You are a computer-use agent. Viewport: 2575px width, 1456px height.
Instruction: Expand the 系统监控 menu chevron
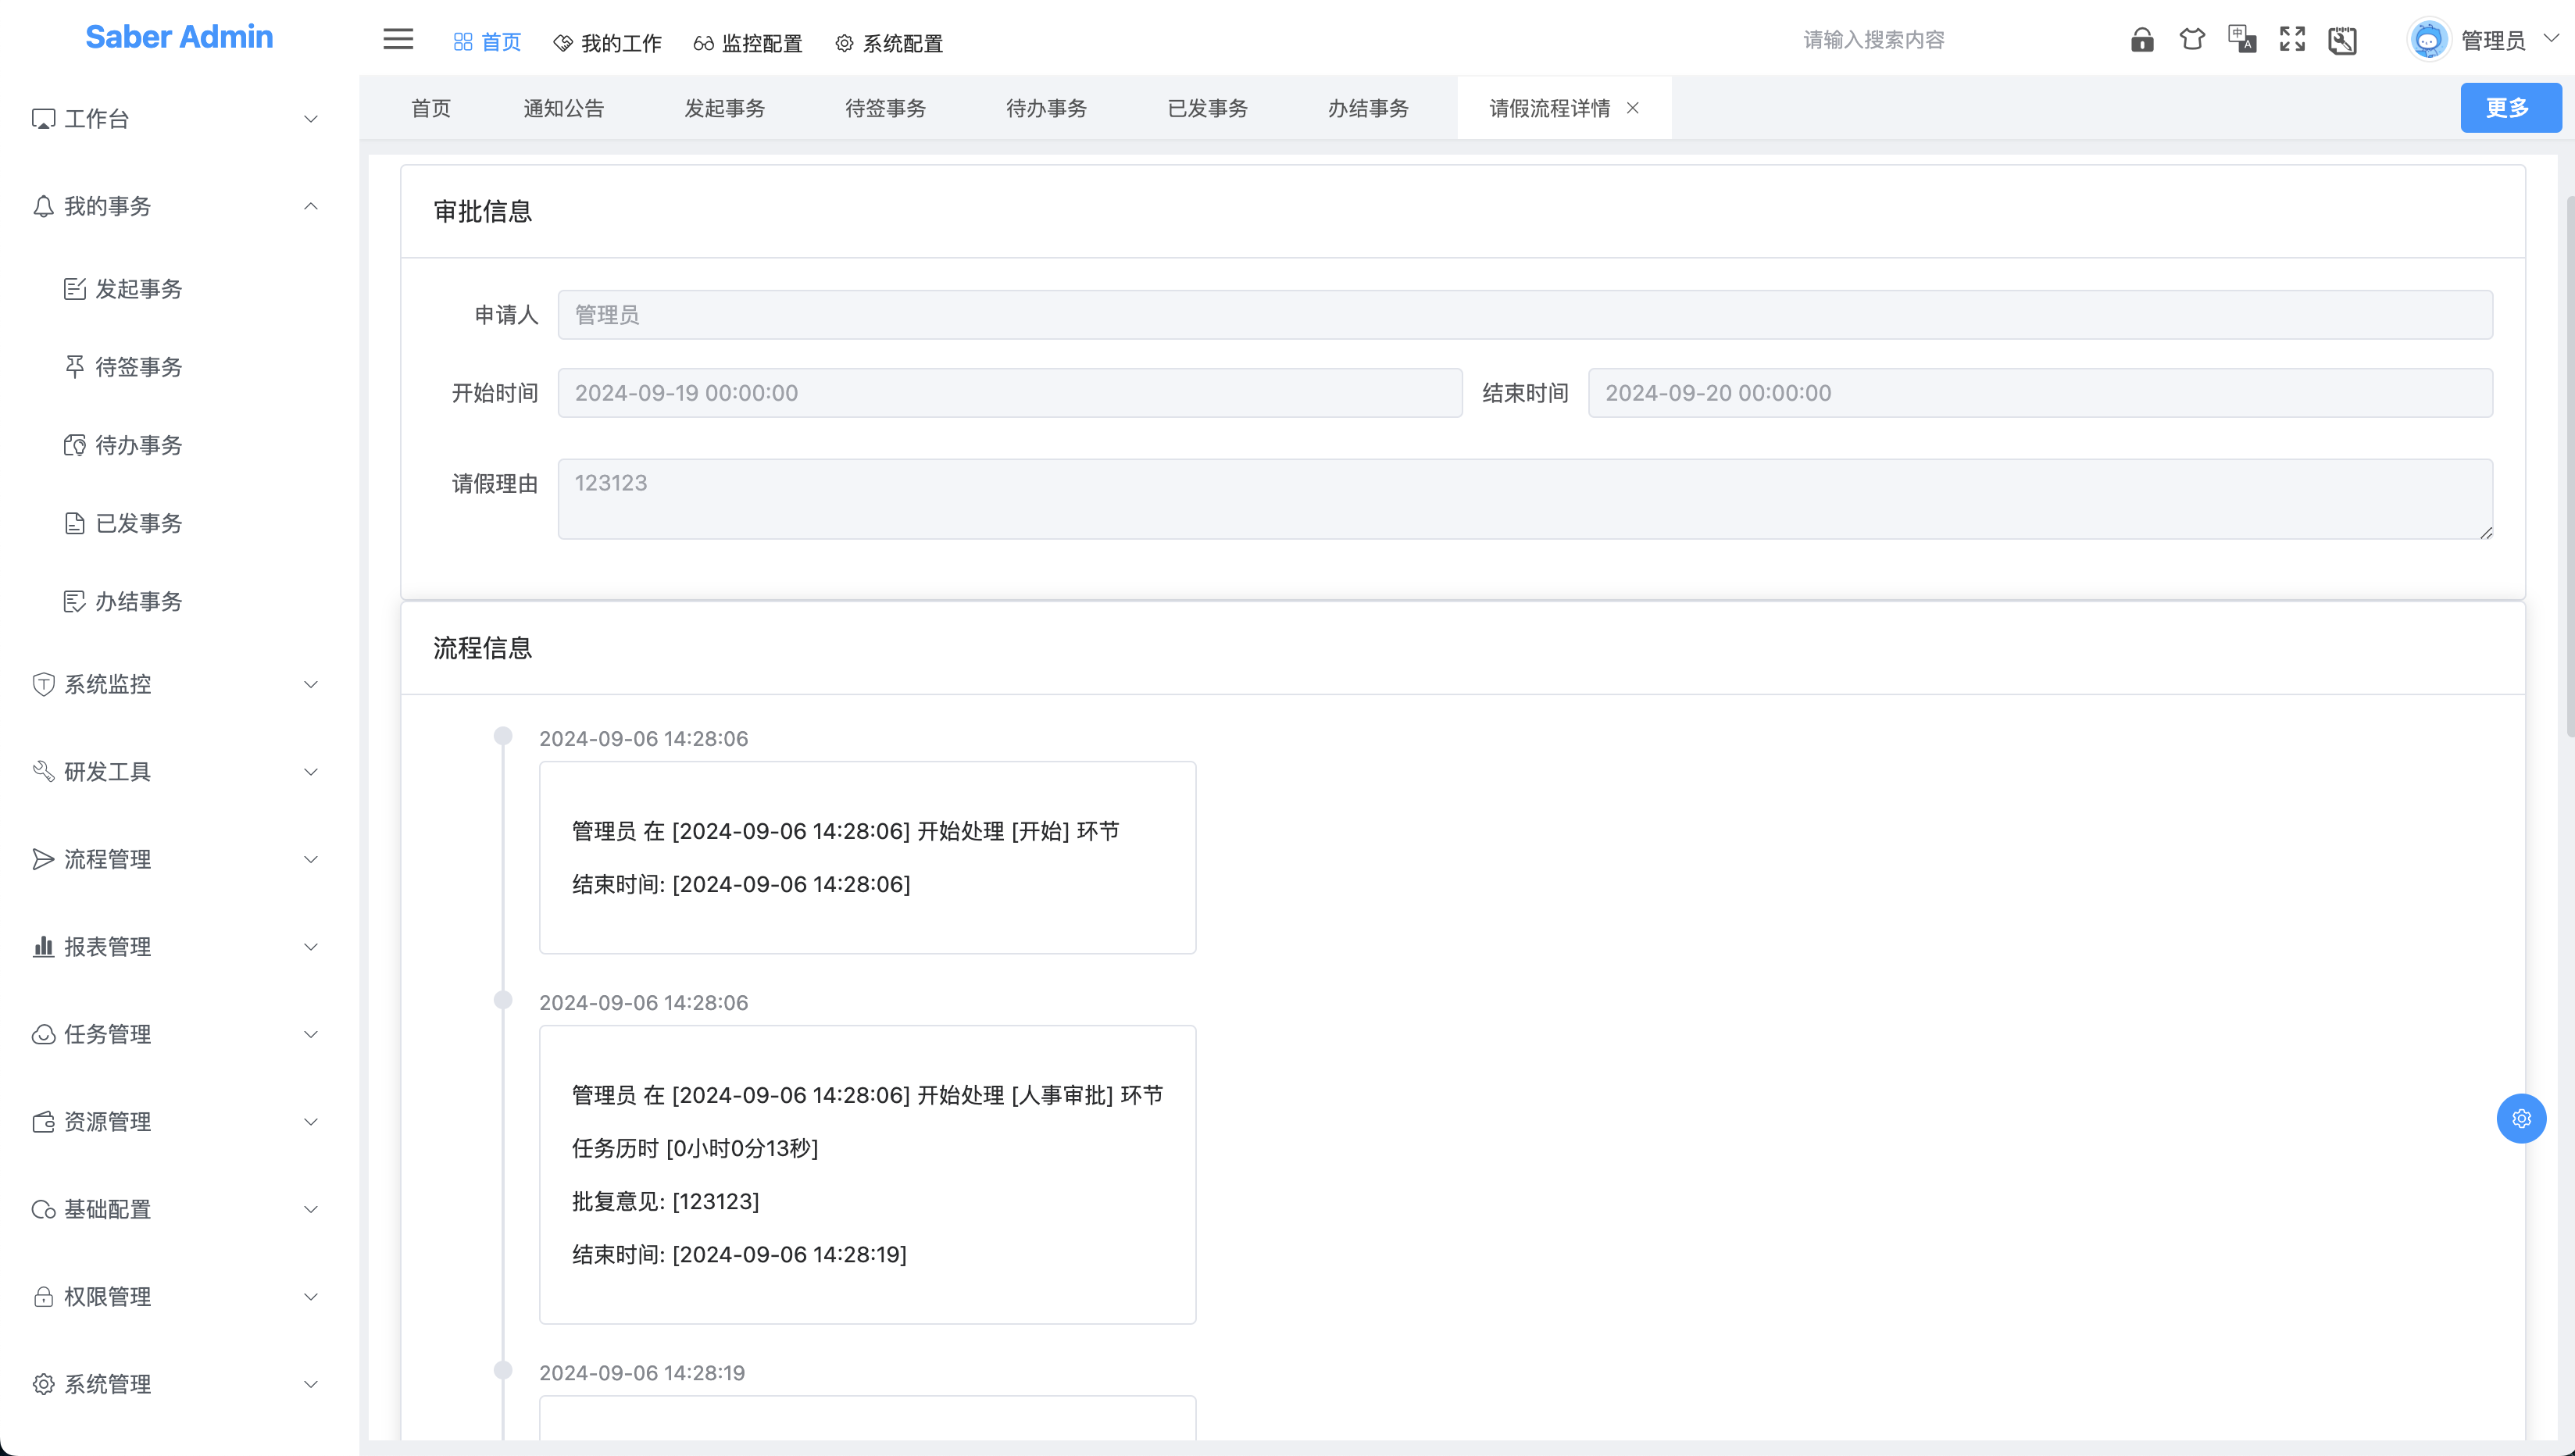pyautogui.click(x=311, y=684)
